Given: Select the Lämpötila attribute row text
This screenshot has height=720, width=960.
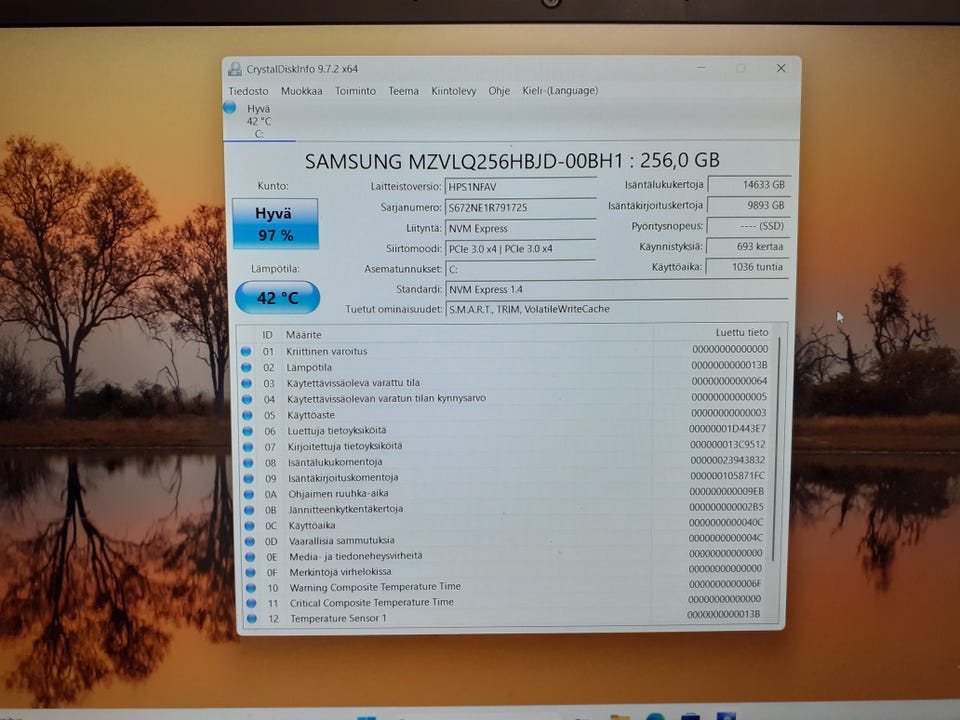Looking at the screenshot, I should tap(309, 367).
